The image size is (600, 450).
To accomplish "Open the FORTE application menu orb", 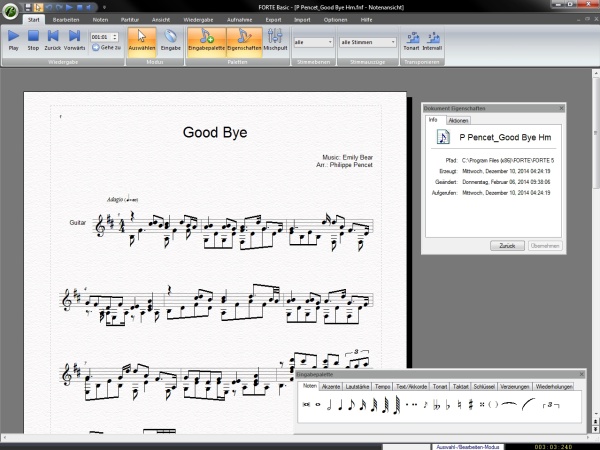I will pyautogui.click(x=11, y=10).
